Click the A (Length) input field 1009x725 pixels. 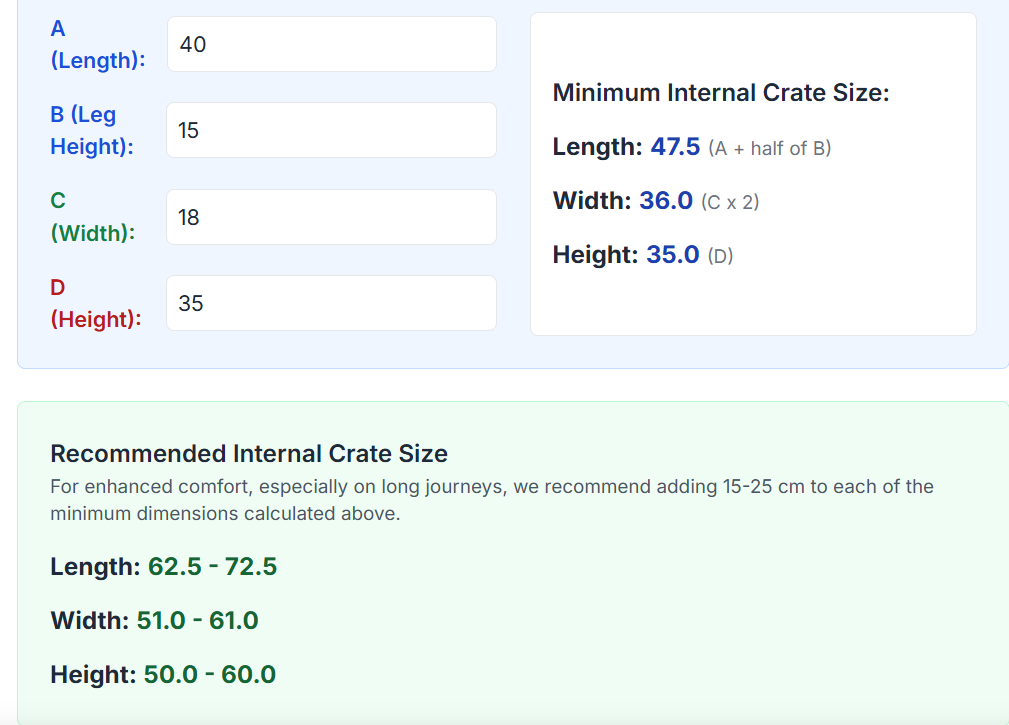[331, 44]
